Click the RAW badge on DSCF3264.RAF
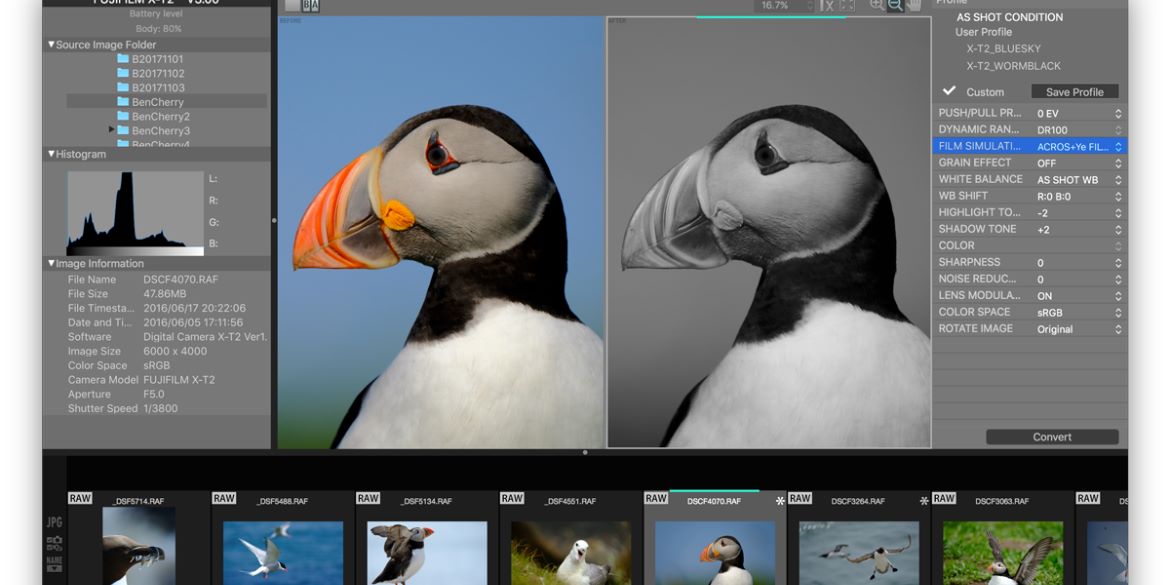The image size is (1170, 585). pyautogui.click(x=800, y=498)
